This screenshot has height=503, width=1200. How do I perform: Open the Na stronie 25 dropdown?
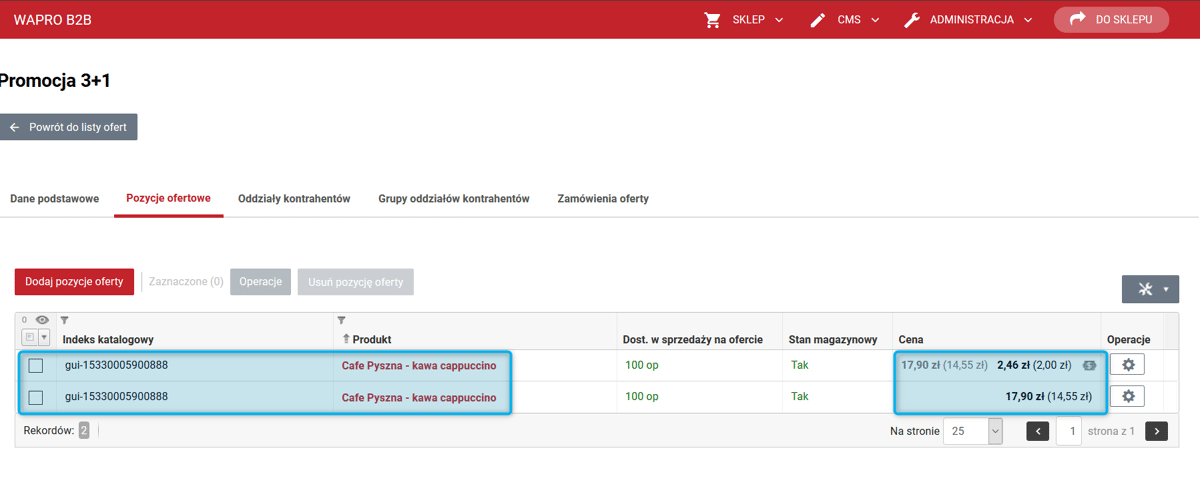click(972, 431)
